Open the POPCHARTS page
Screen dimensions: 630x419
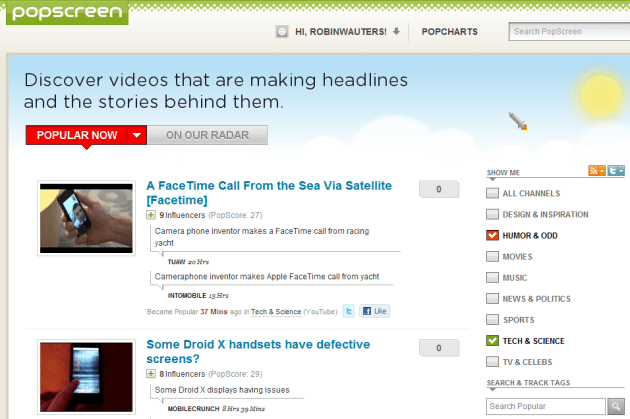click(450, 32)
